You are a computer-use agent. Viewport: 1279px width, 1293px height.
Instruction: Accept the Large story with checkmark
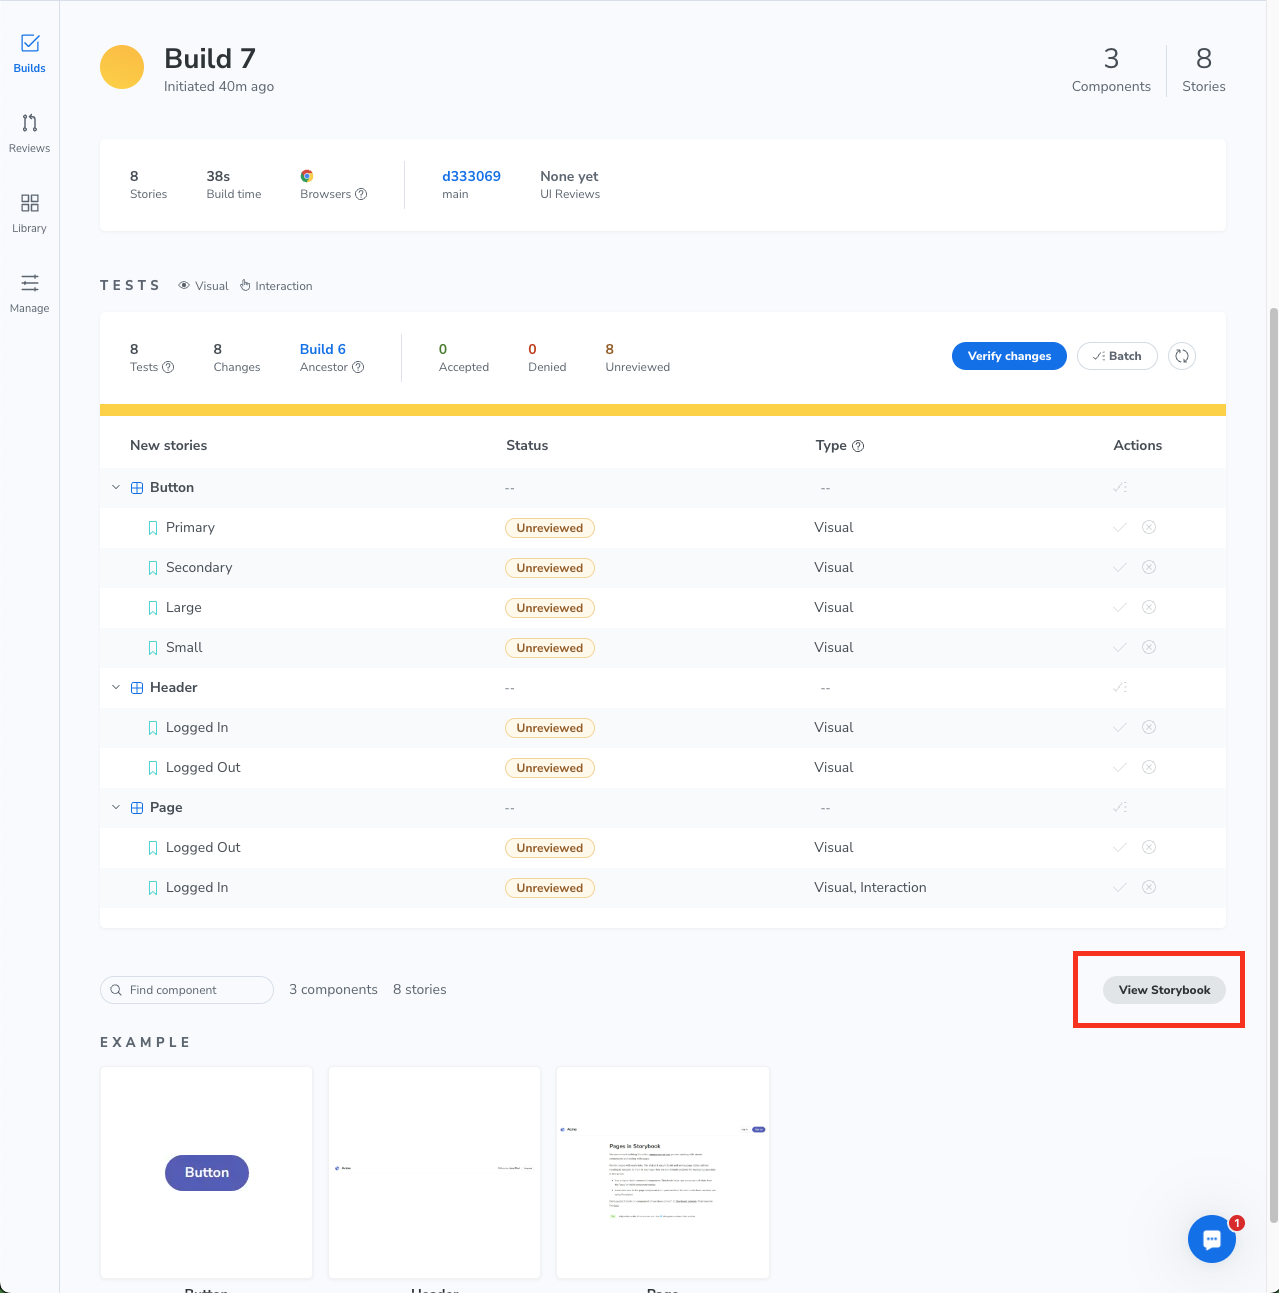point(1120,607)
